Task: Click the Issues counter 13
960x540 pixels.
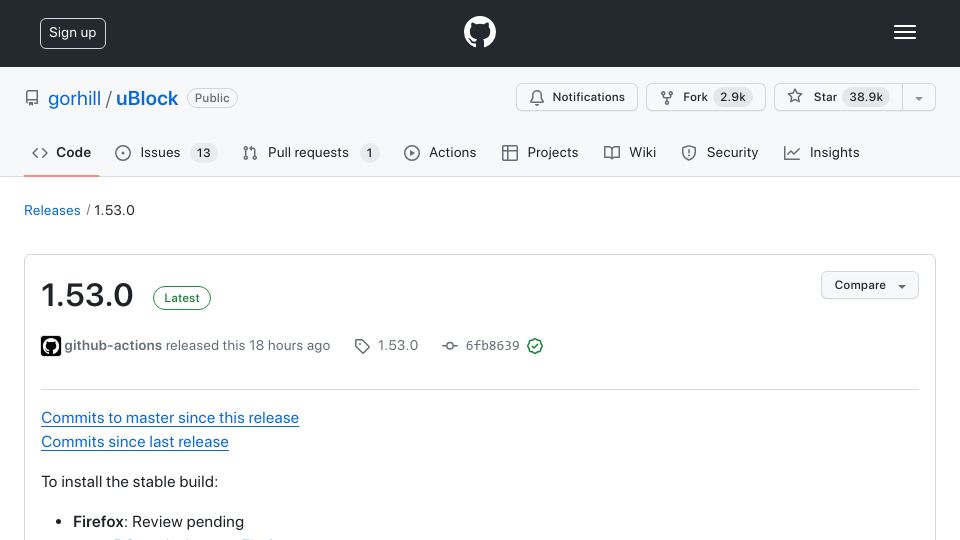Action: [x=203, y=153]
